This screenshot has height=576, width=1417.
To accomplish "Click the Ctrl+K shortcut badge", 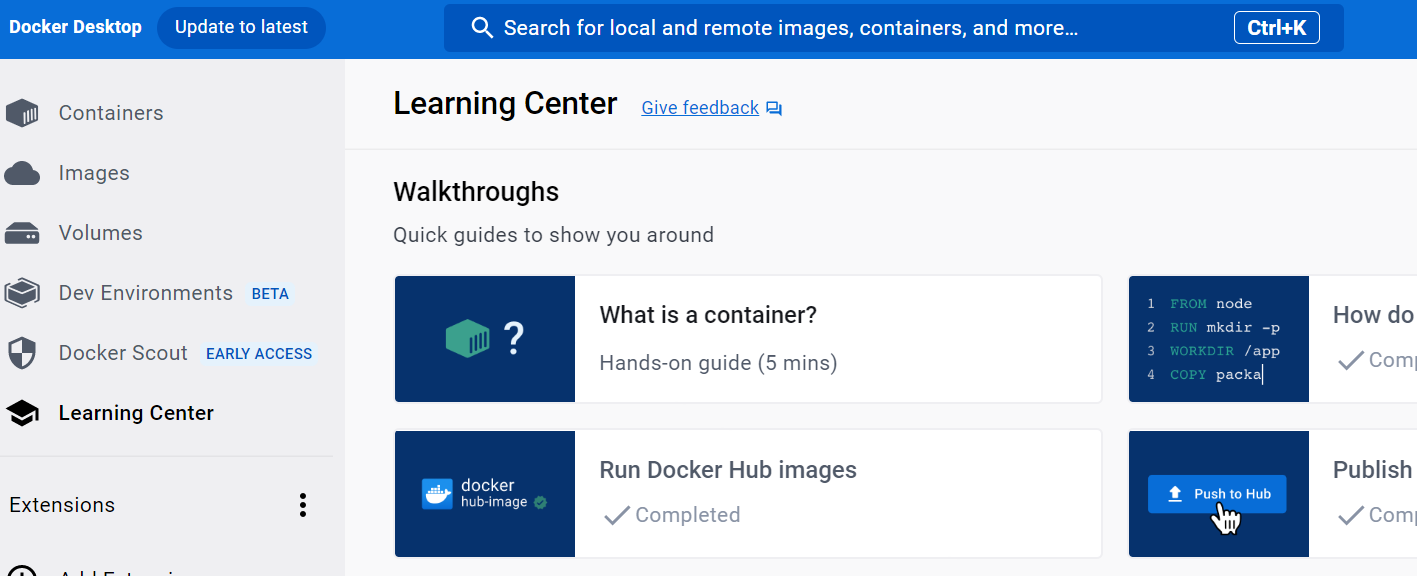I will [x=1276, y=27].
